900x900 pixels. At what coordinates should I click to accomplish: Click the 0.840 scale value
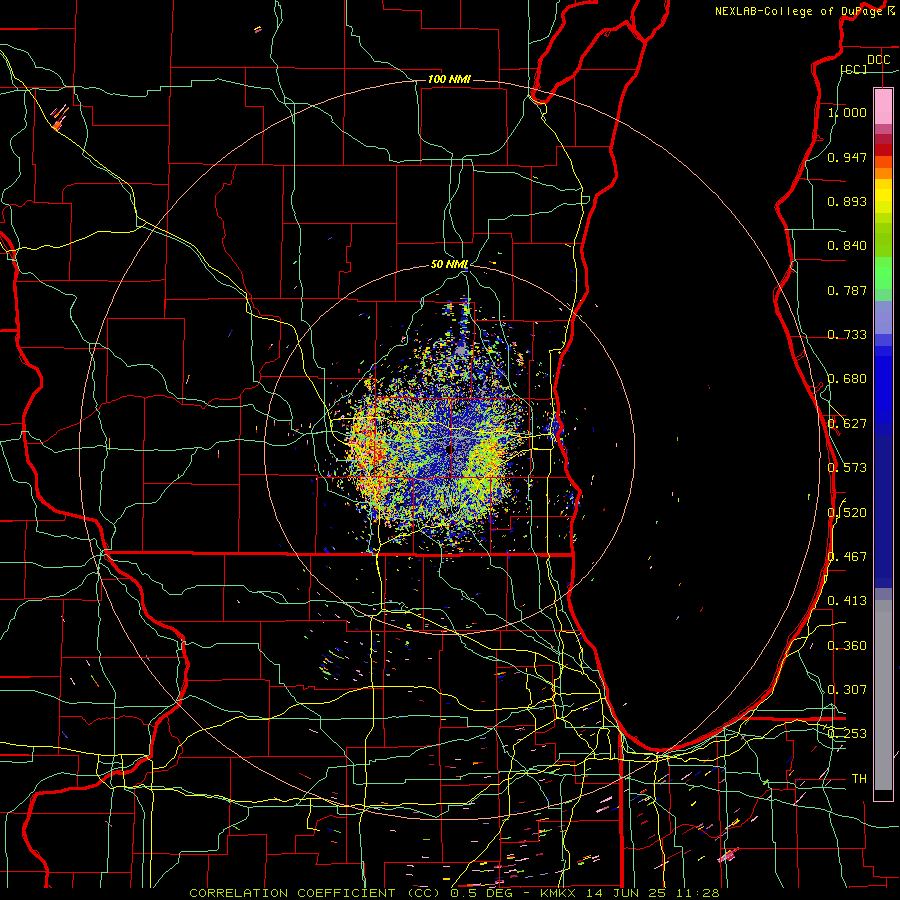click(847, 246)
